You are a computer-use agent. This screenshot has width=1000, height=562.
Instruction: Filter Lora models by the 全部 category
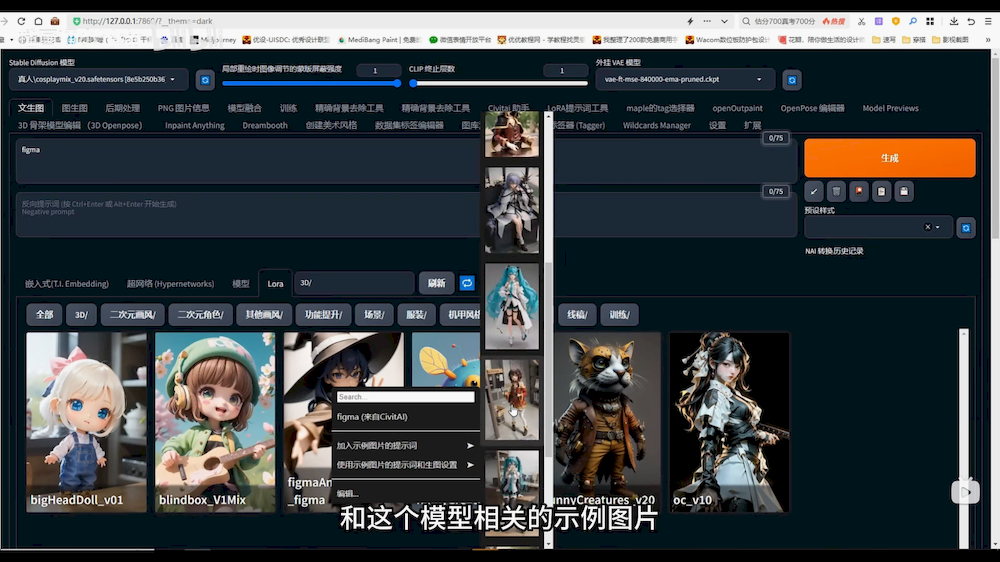coord(44,315)
